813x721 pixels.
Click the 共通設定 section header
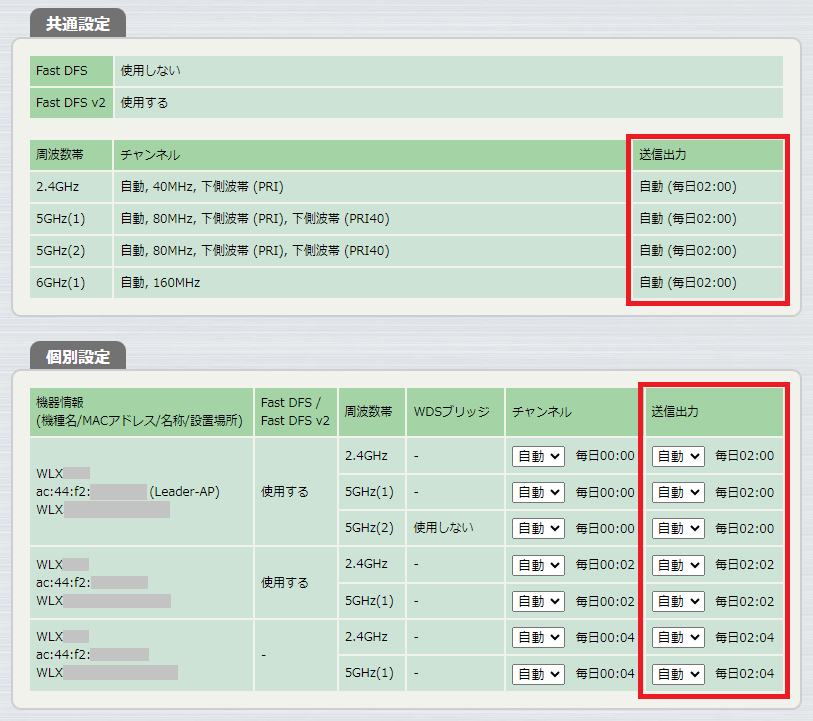click(78, 24)
